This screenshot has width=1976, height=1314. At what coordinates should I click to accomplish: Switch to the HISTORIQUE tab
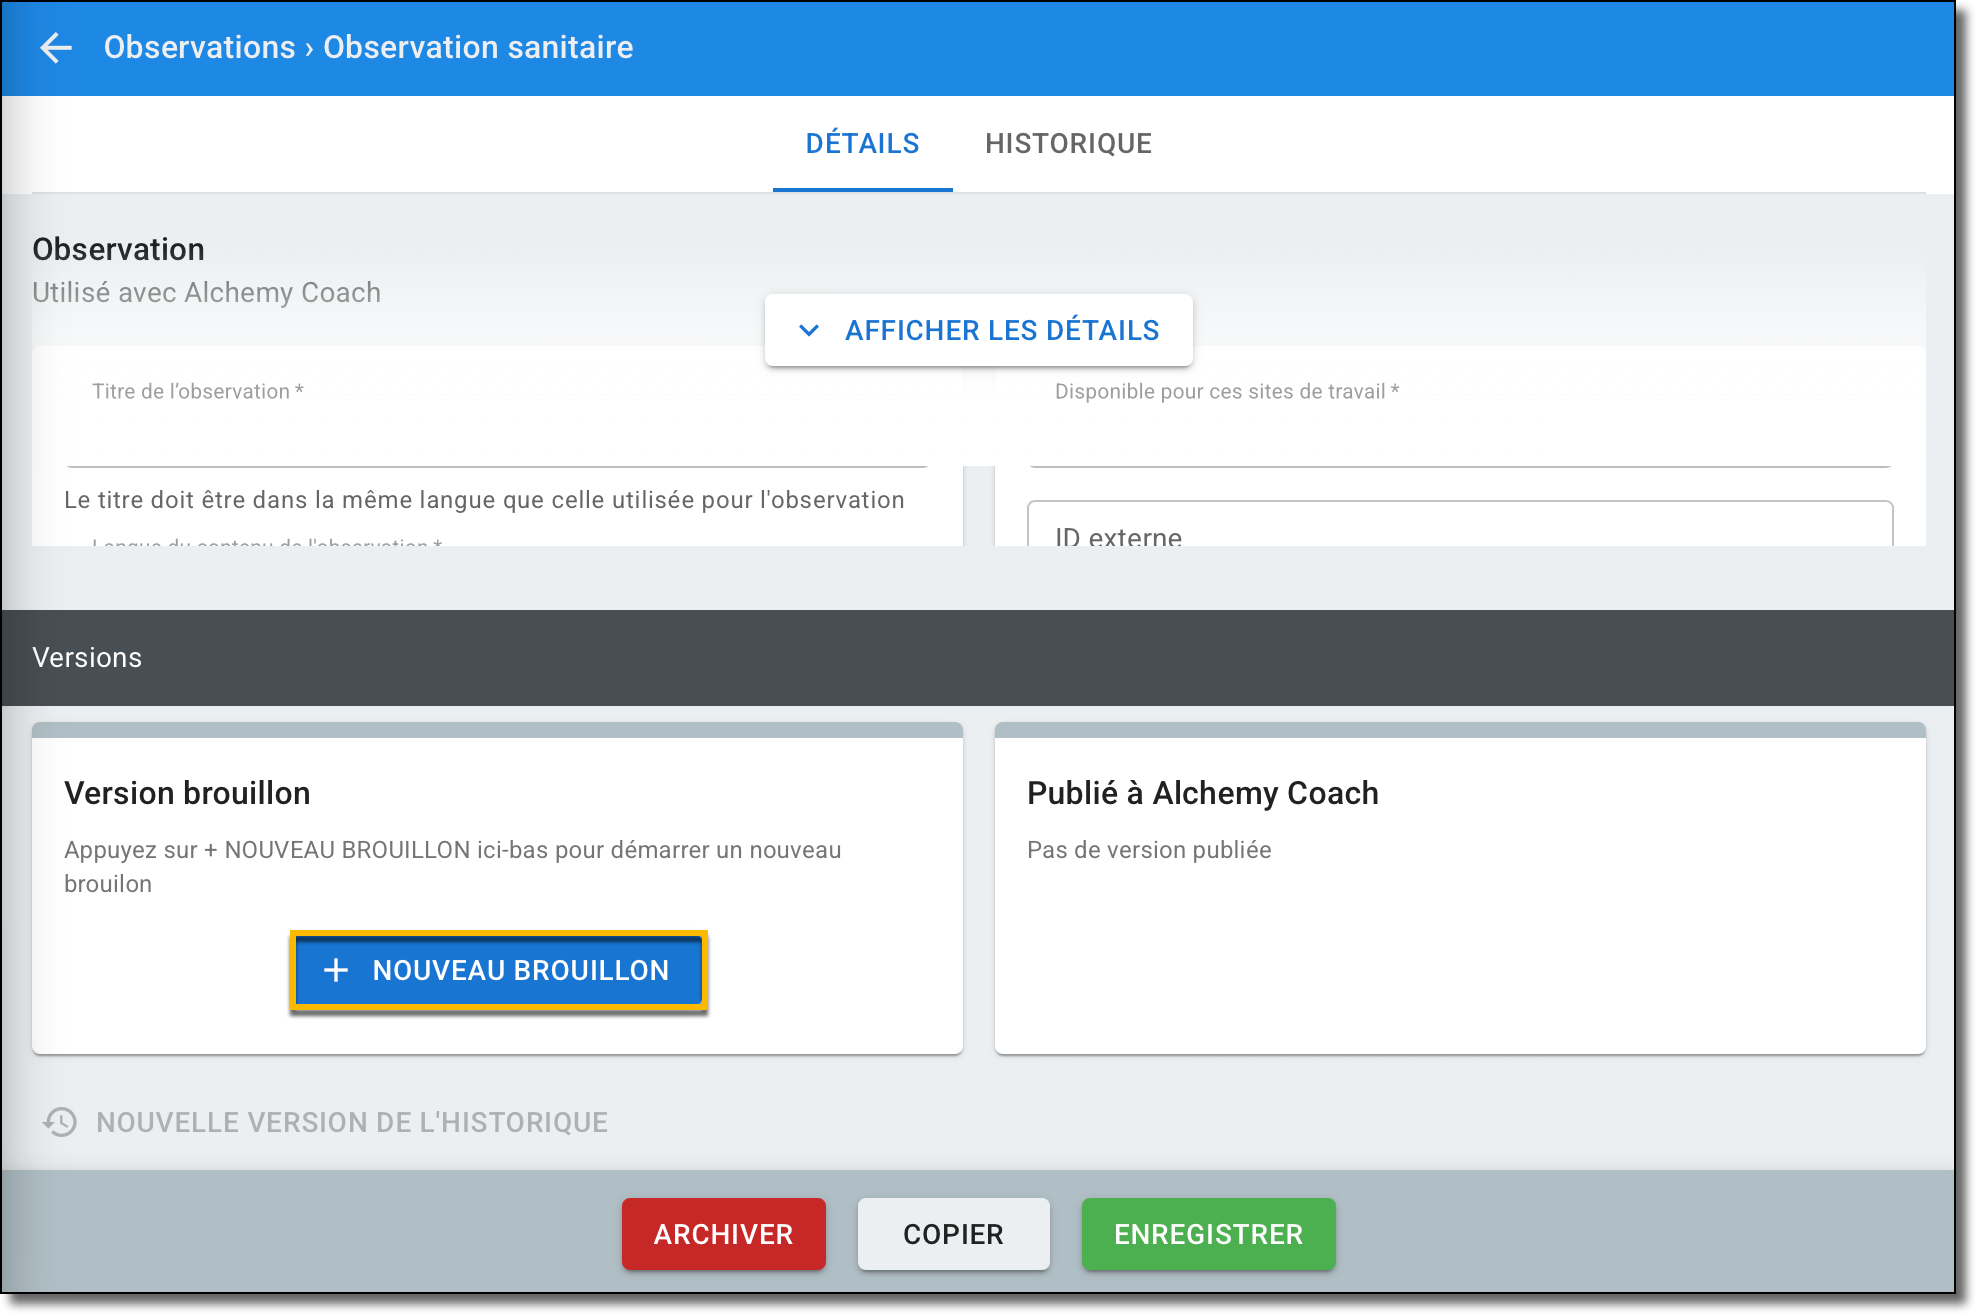click(1068, 143)
